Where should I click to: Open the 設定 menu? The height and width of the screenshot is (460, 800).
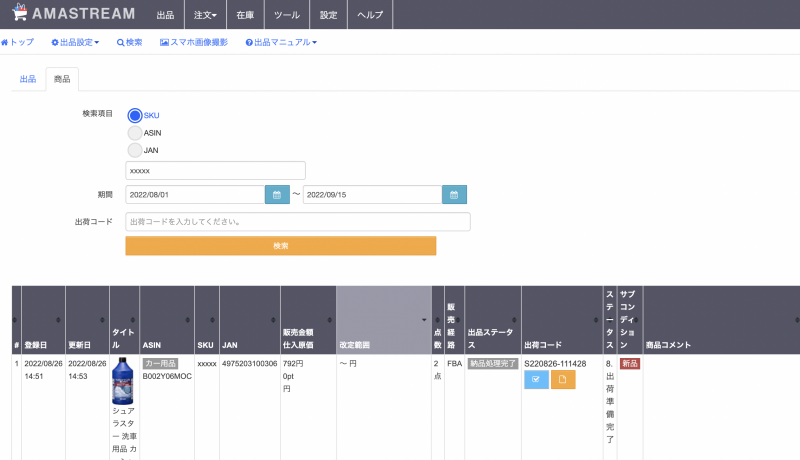(328, 15)
